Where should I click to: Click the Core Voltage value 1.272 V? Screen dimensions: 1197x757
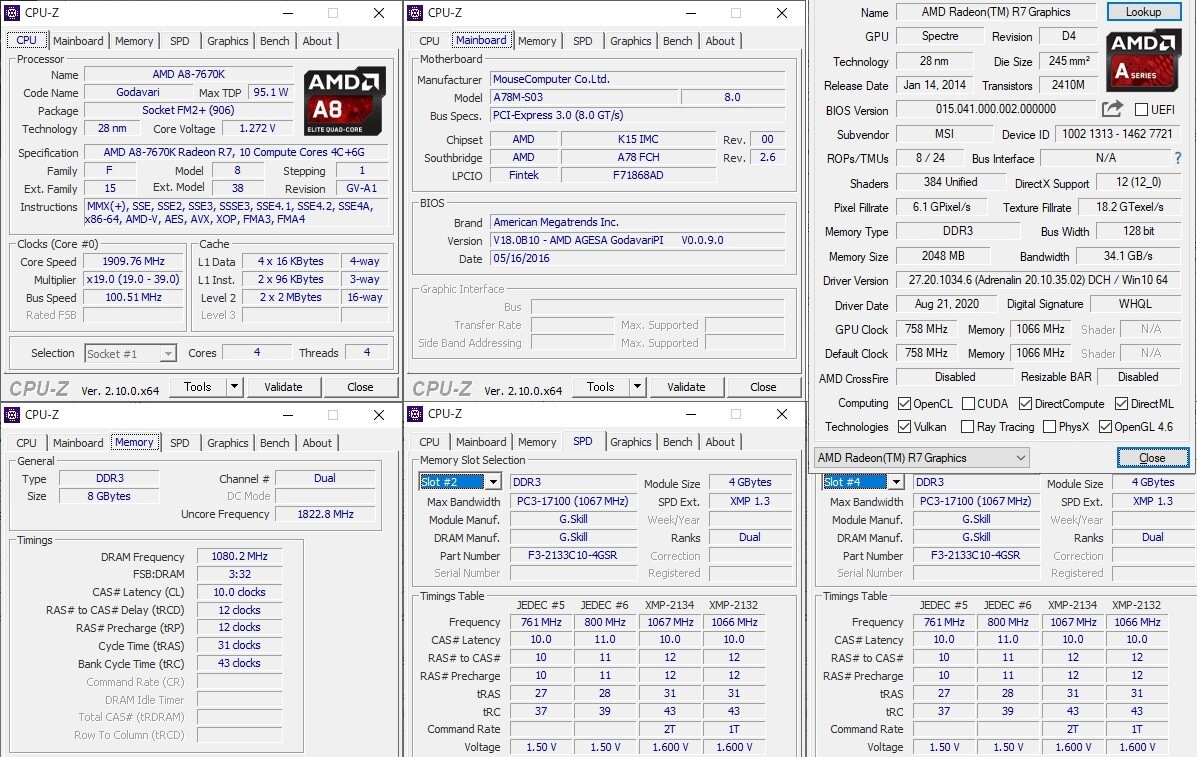tap(257, 128)
